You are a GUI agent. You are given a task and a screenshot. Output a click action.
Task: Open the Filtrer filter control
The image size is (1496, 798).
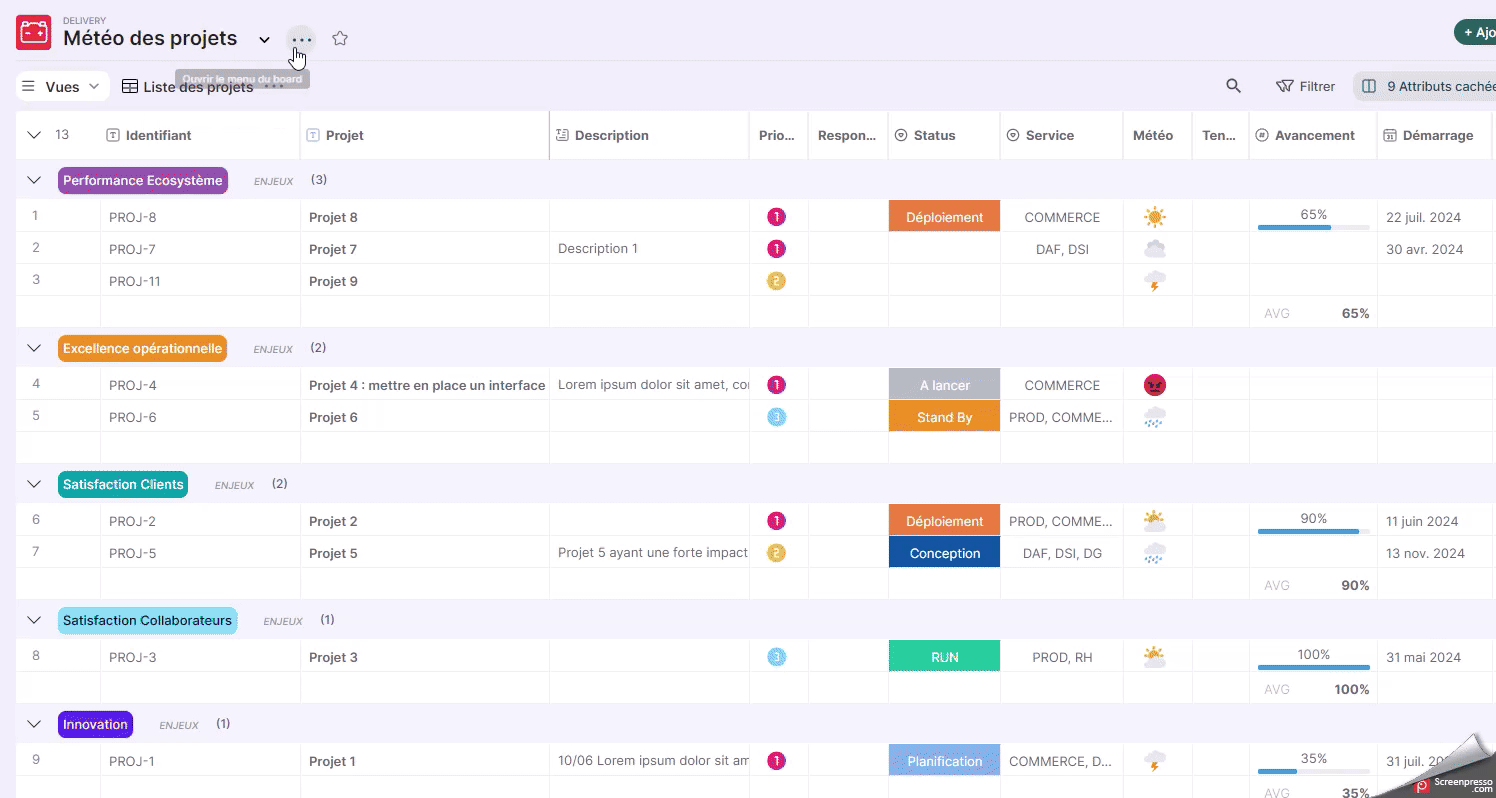pyautogui.click(x=1306, y=86)
